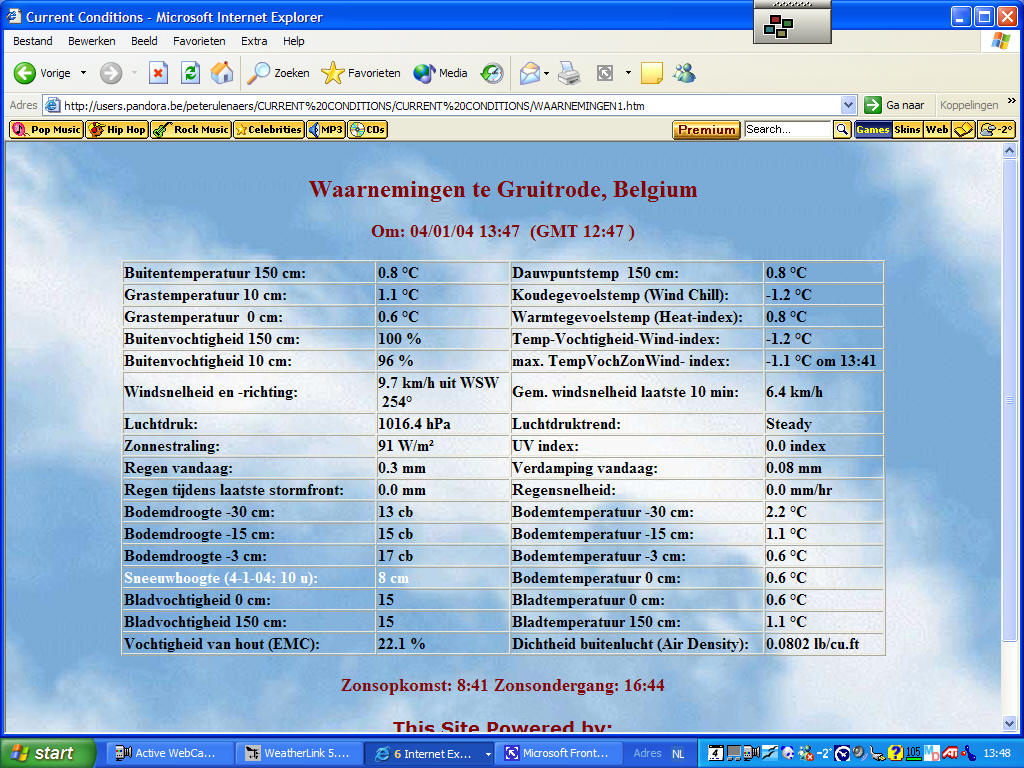
Task: Click into the toolbar Search field
Action: pyautogui.click(x=787, y=130)
